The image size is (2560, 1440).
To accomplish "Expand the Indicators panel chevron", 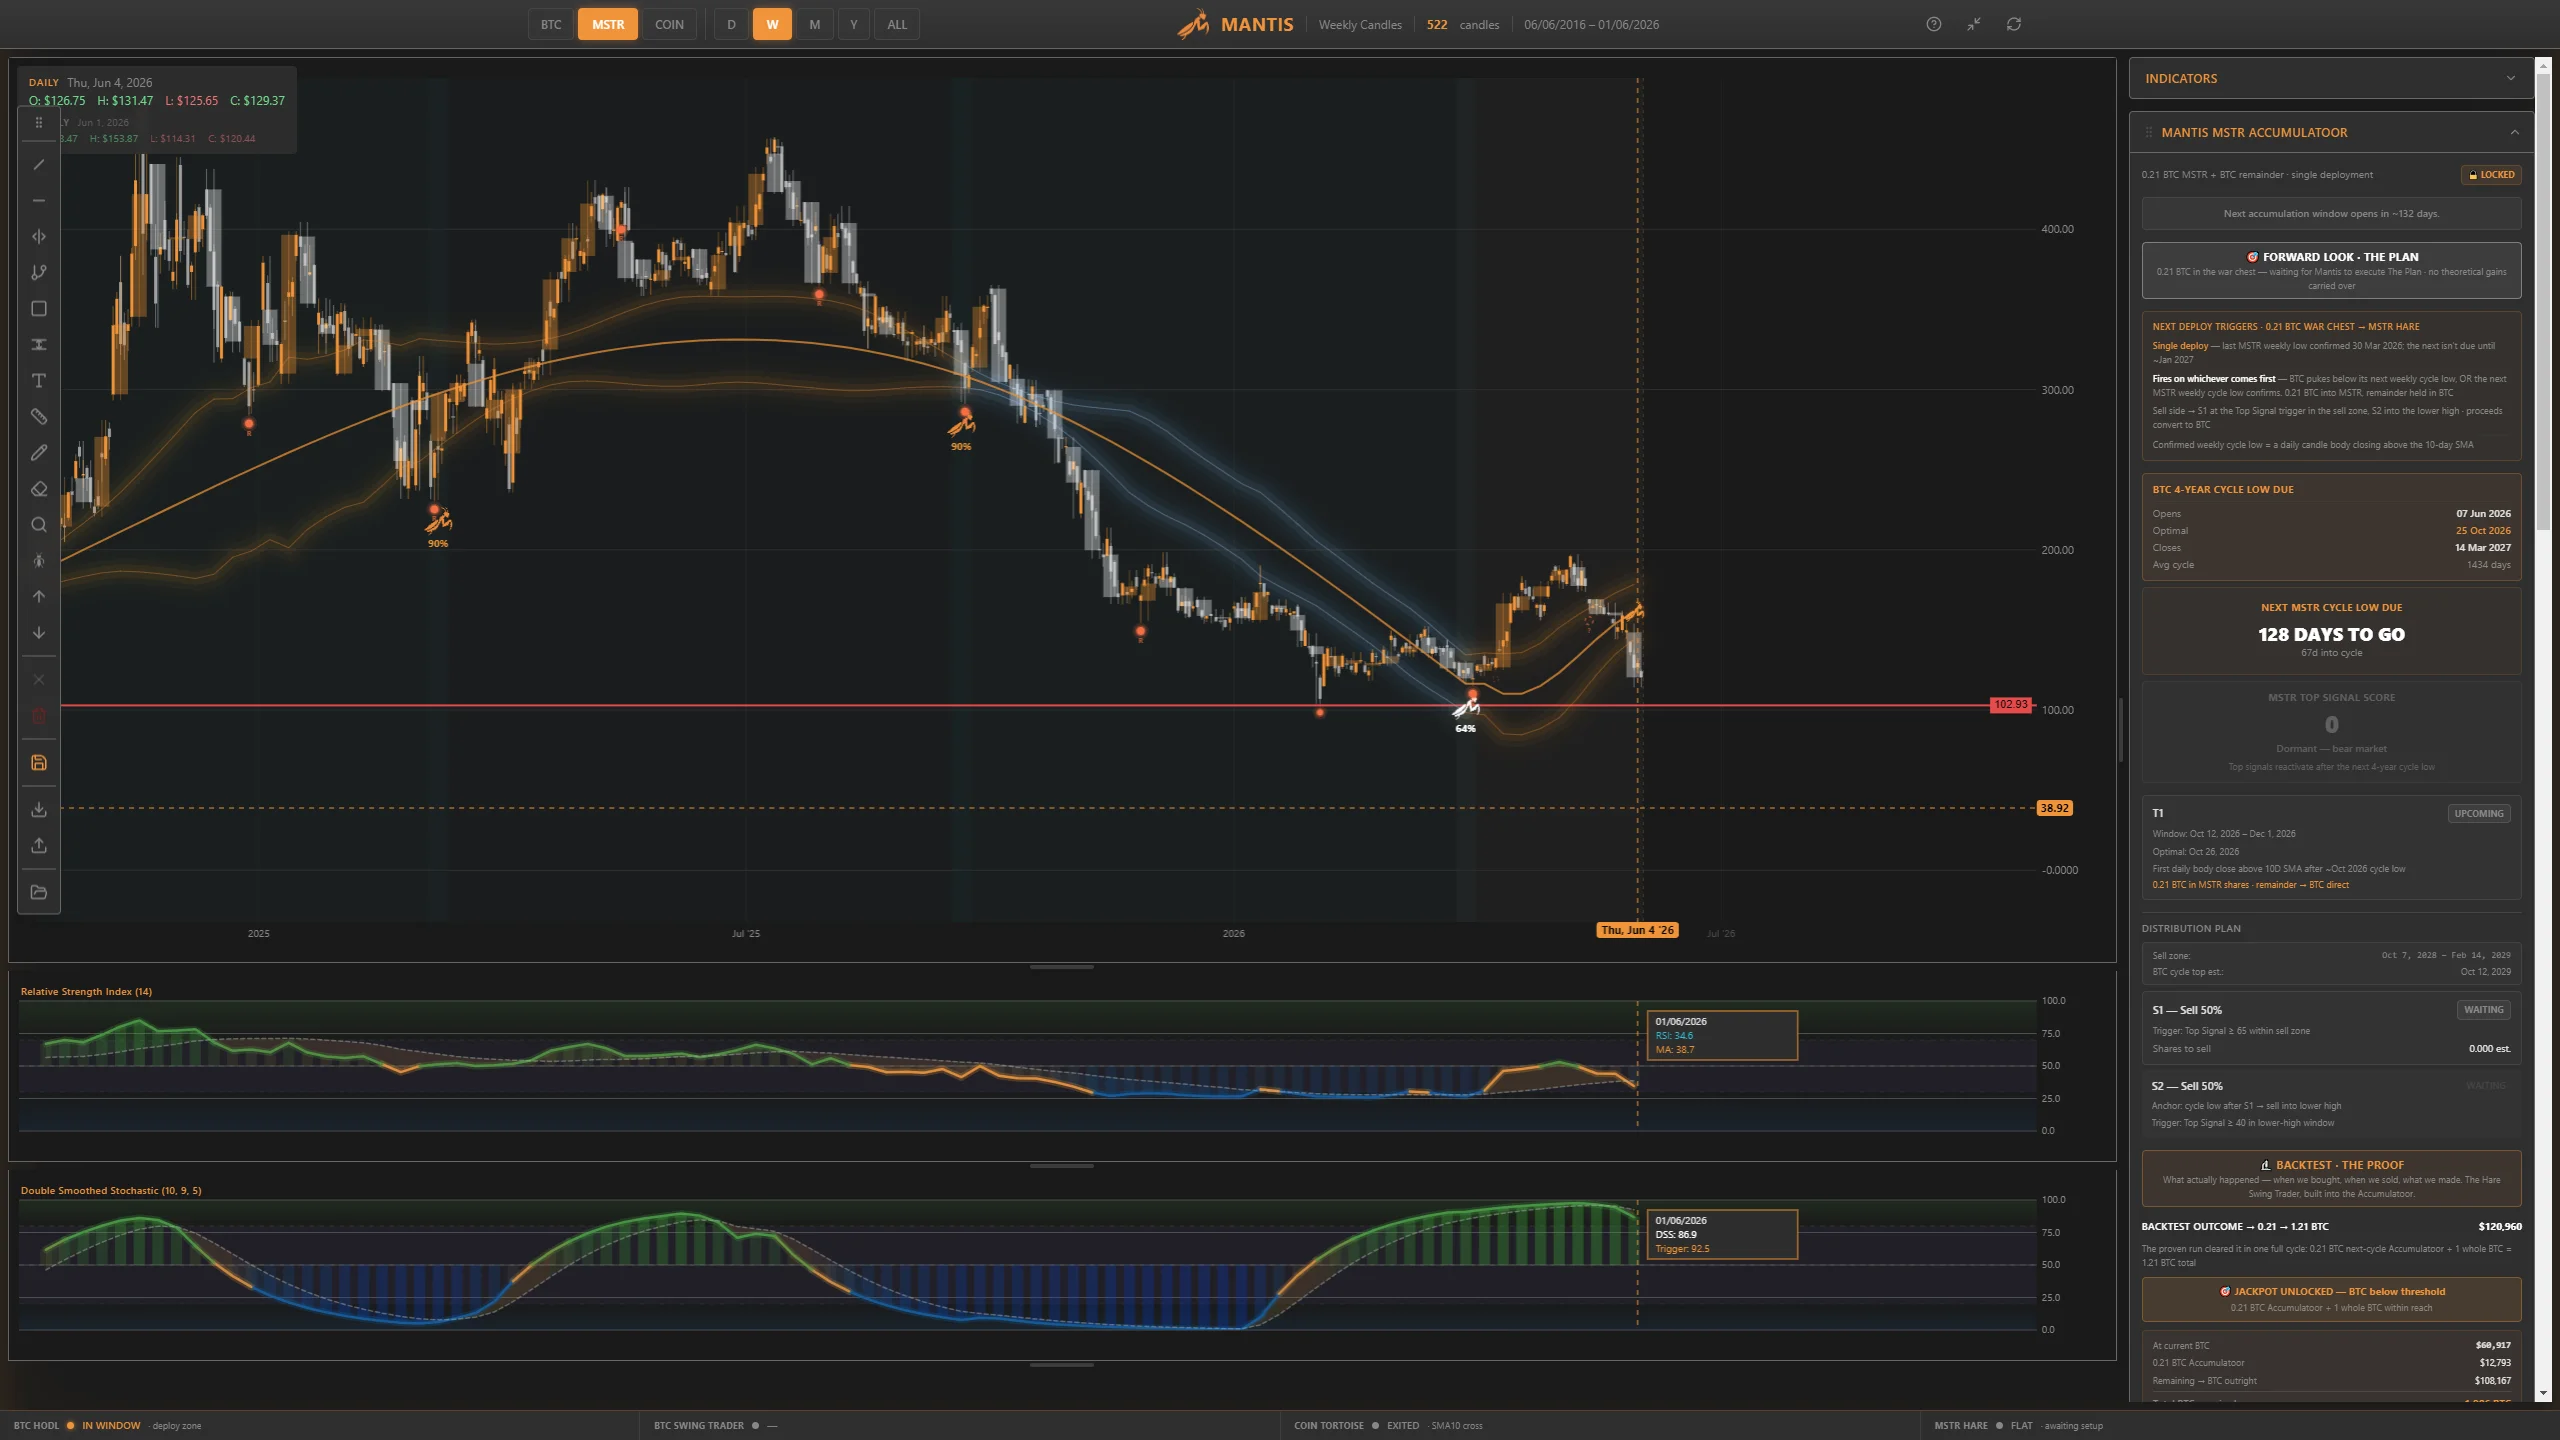I will tap(2510, 78).
